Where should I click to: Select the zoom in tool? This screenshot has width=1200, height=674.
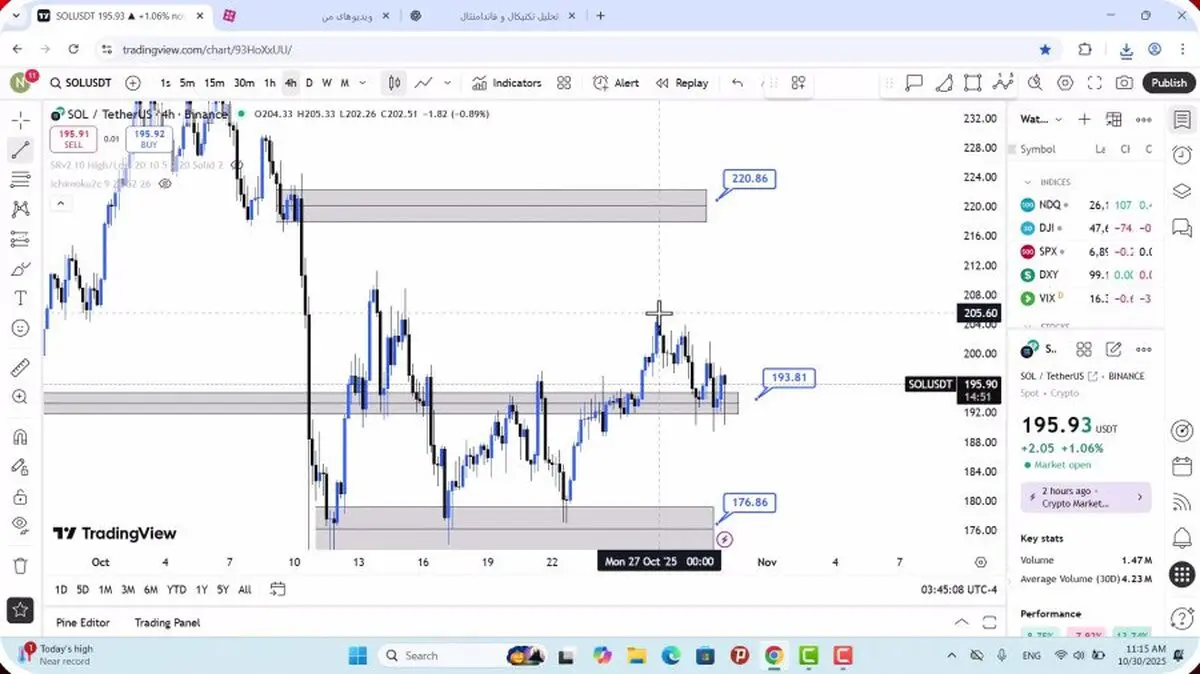pyautogui.click(x=20, y=397)
